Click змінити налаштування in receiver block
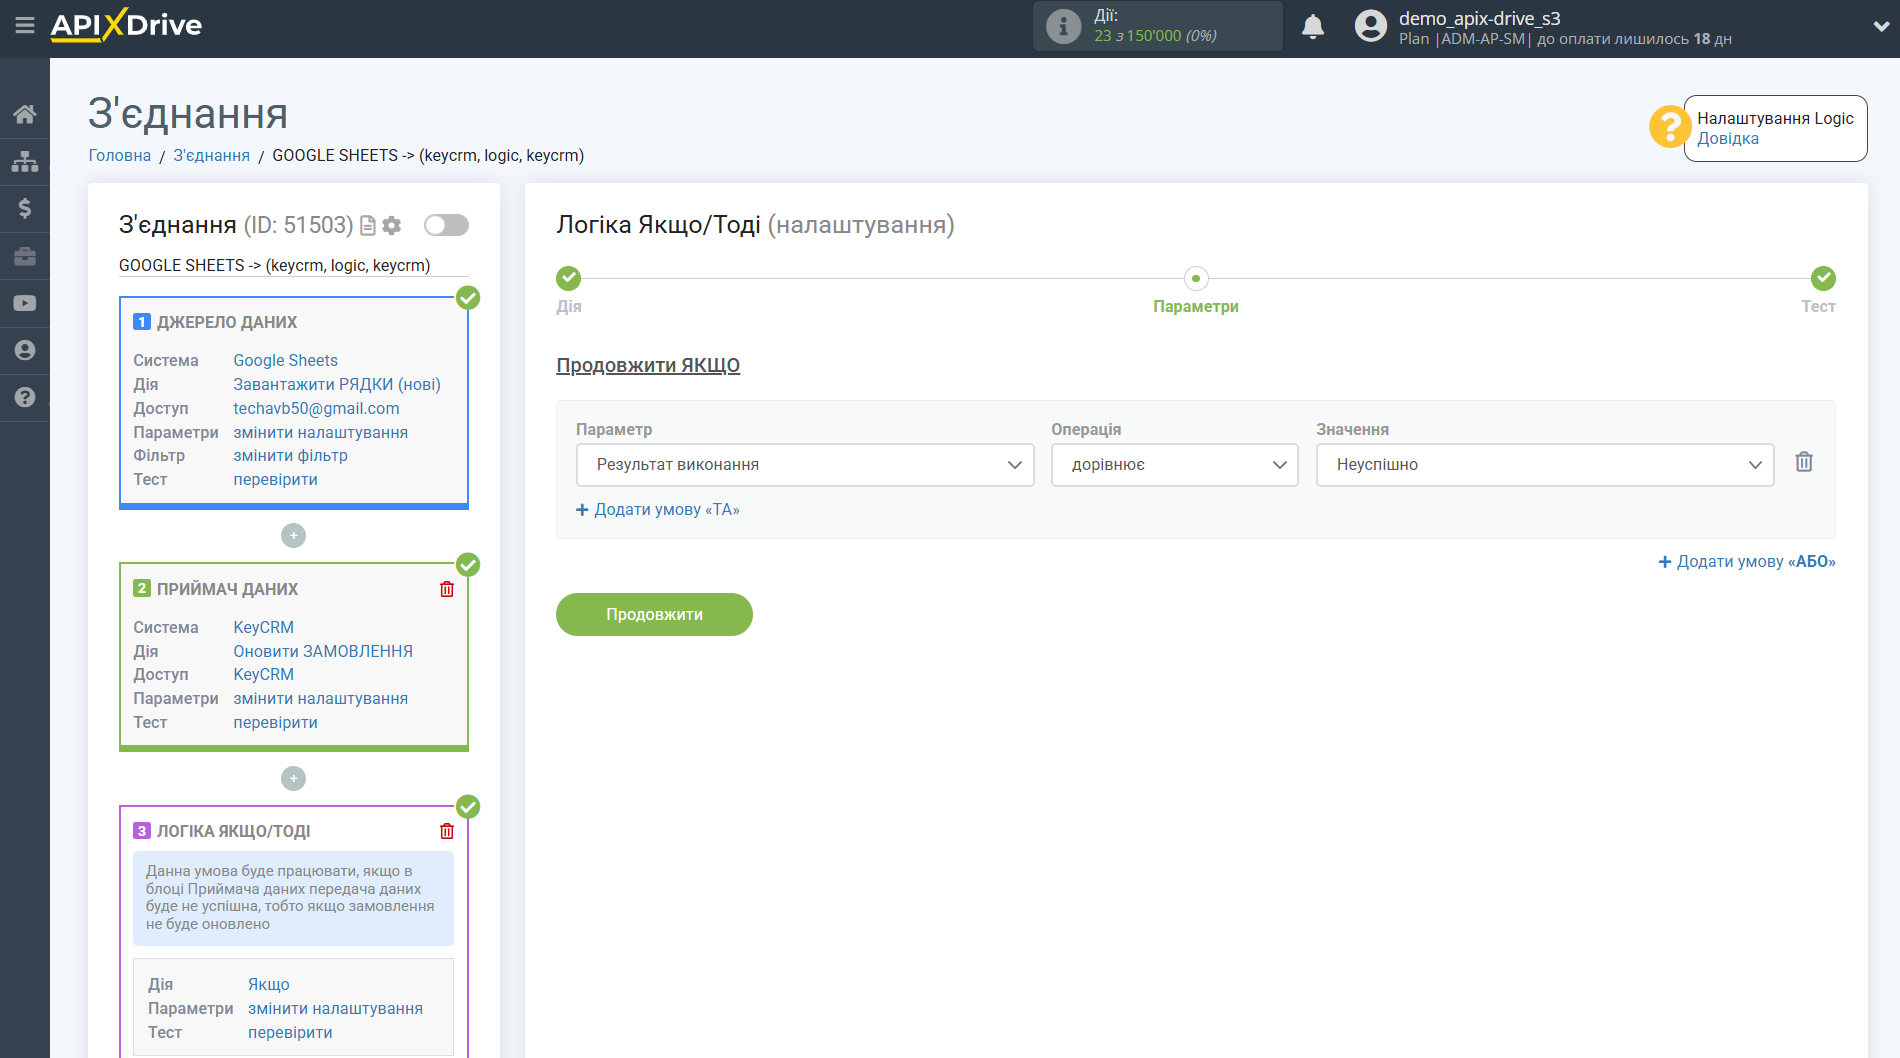1900x1058 pixels. coord(321,699)
